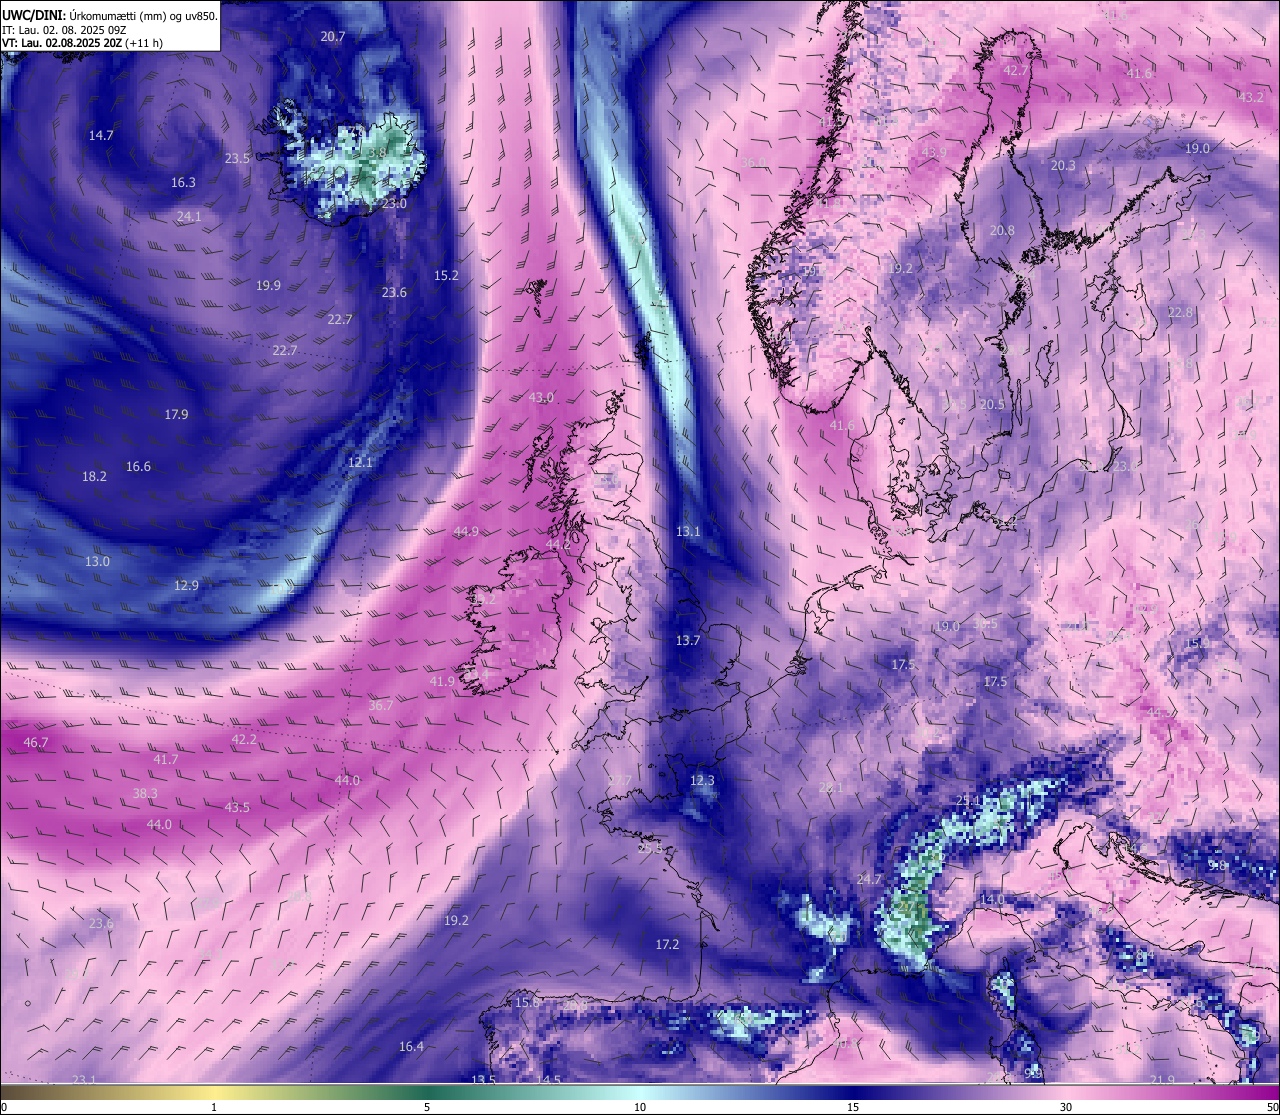Click the 19.9 value label
This screenshot has height=1115, width=1280.
pyautogui.click(x=268, y=285)
